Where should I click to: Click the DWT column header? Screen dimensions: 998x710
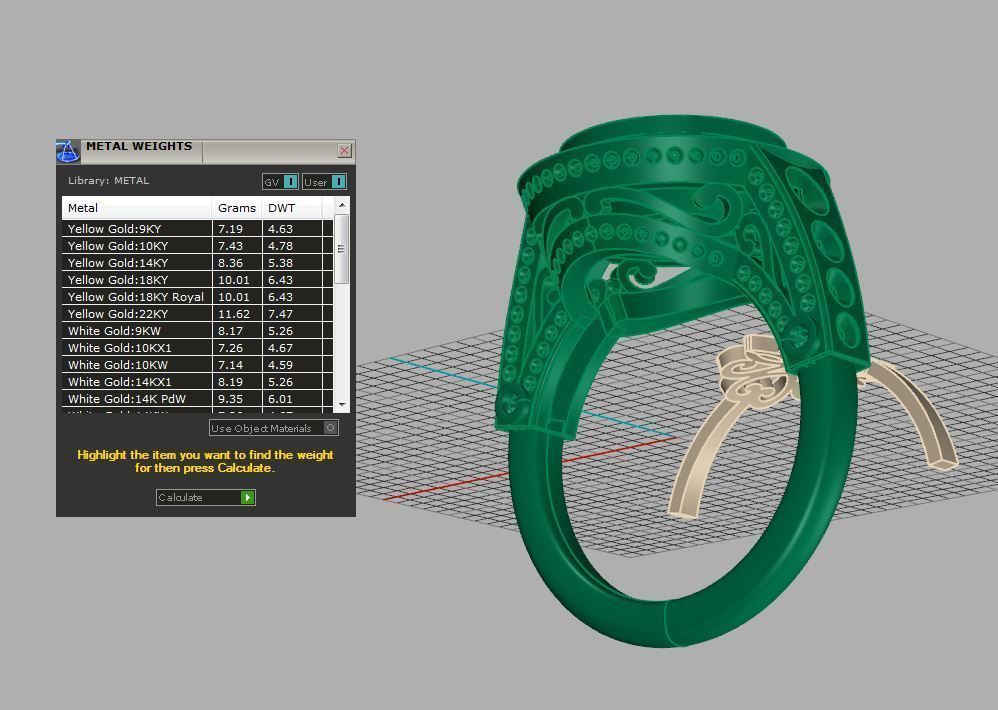point(292,208)
